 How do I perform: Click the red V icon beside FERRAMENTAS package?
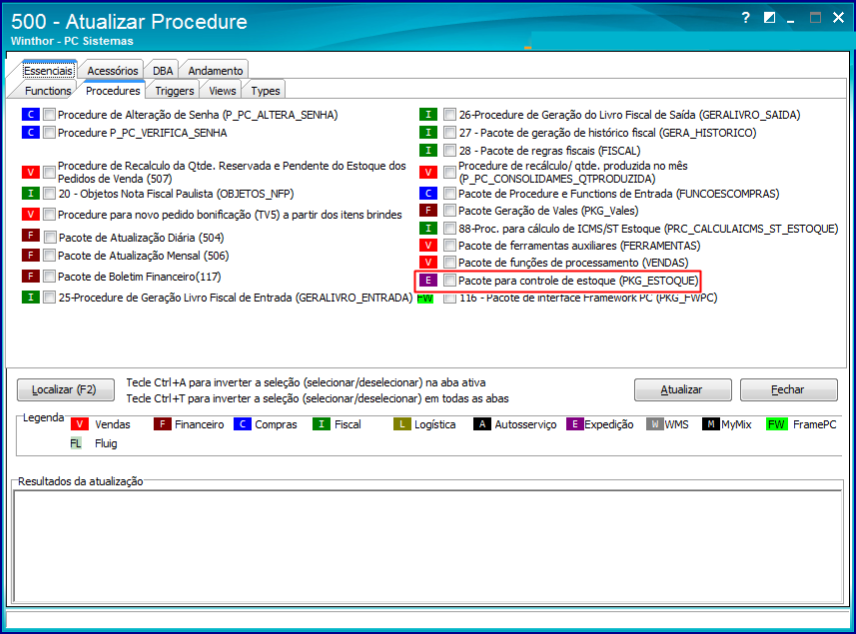click(428, 245)
